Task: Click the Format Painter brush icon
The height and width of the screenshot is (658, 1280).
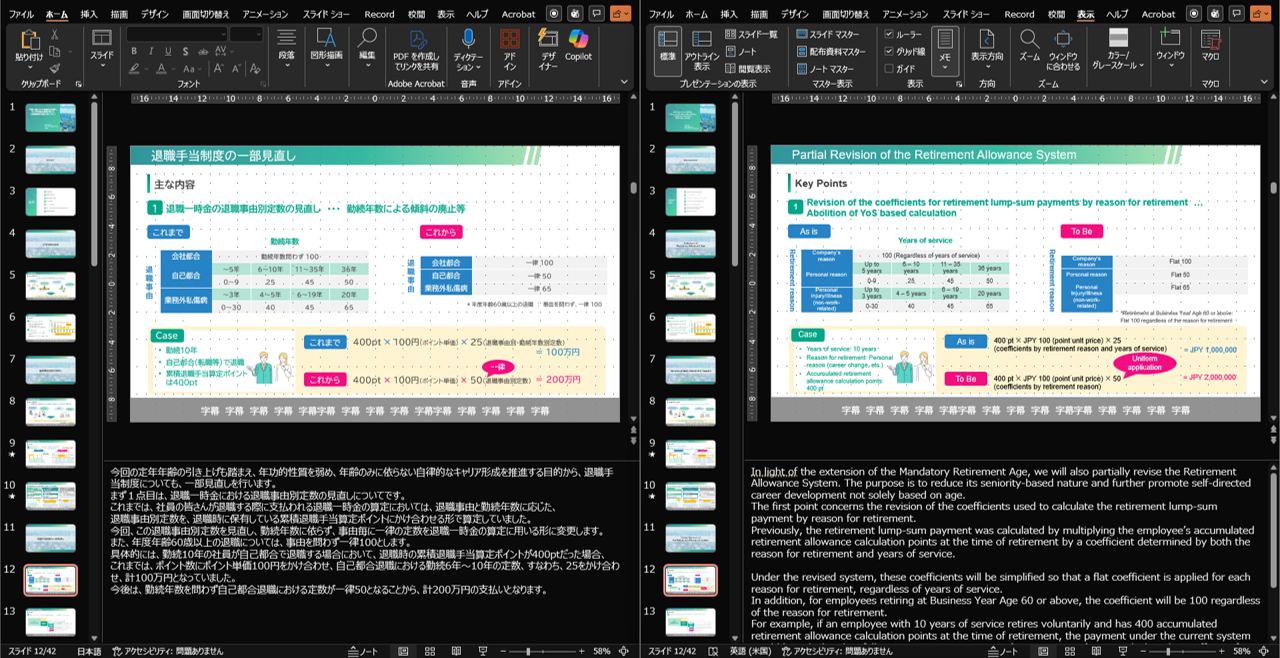Action: (55, 67)
